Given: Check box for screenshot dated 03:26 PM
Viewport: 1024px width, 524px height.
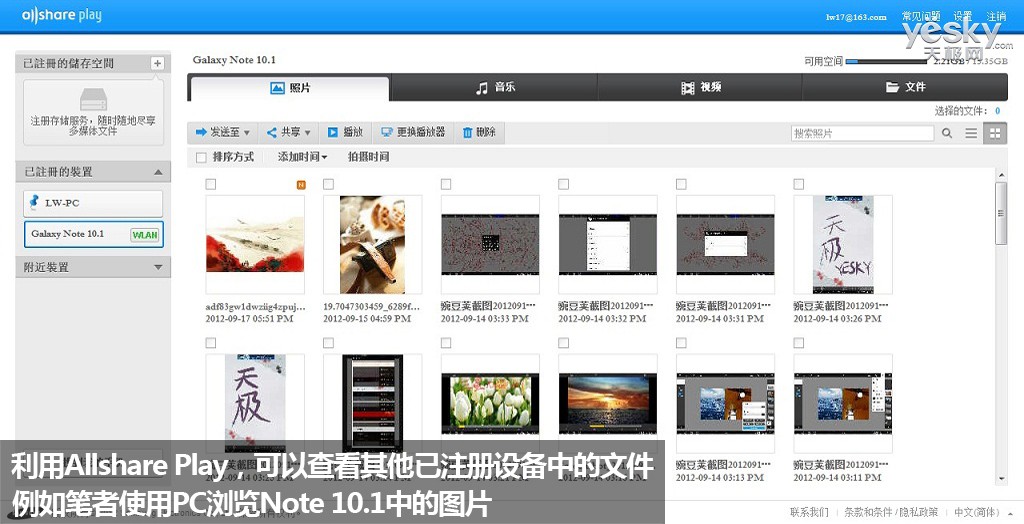Looking at the screenshot, I should coord(799,185).
